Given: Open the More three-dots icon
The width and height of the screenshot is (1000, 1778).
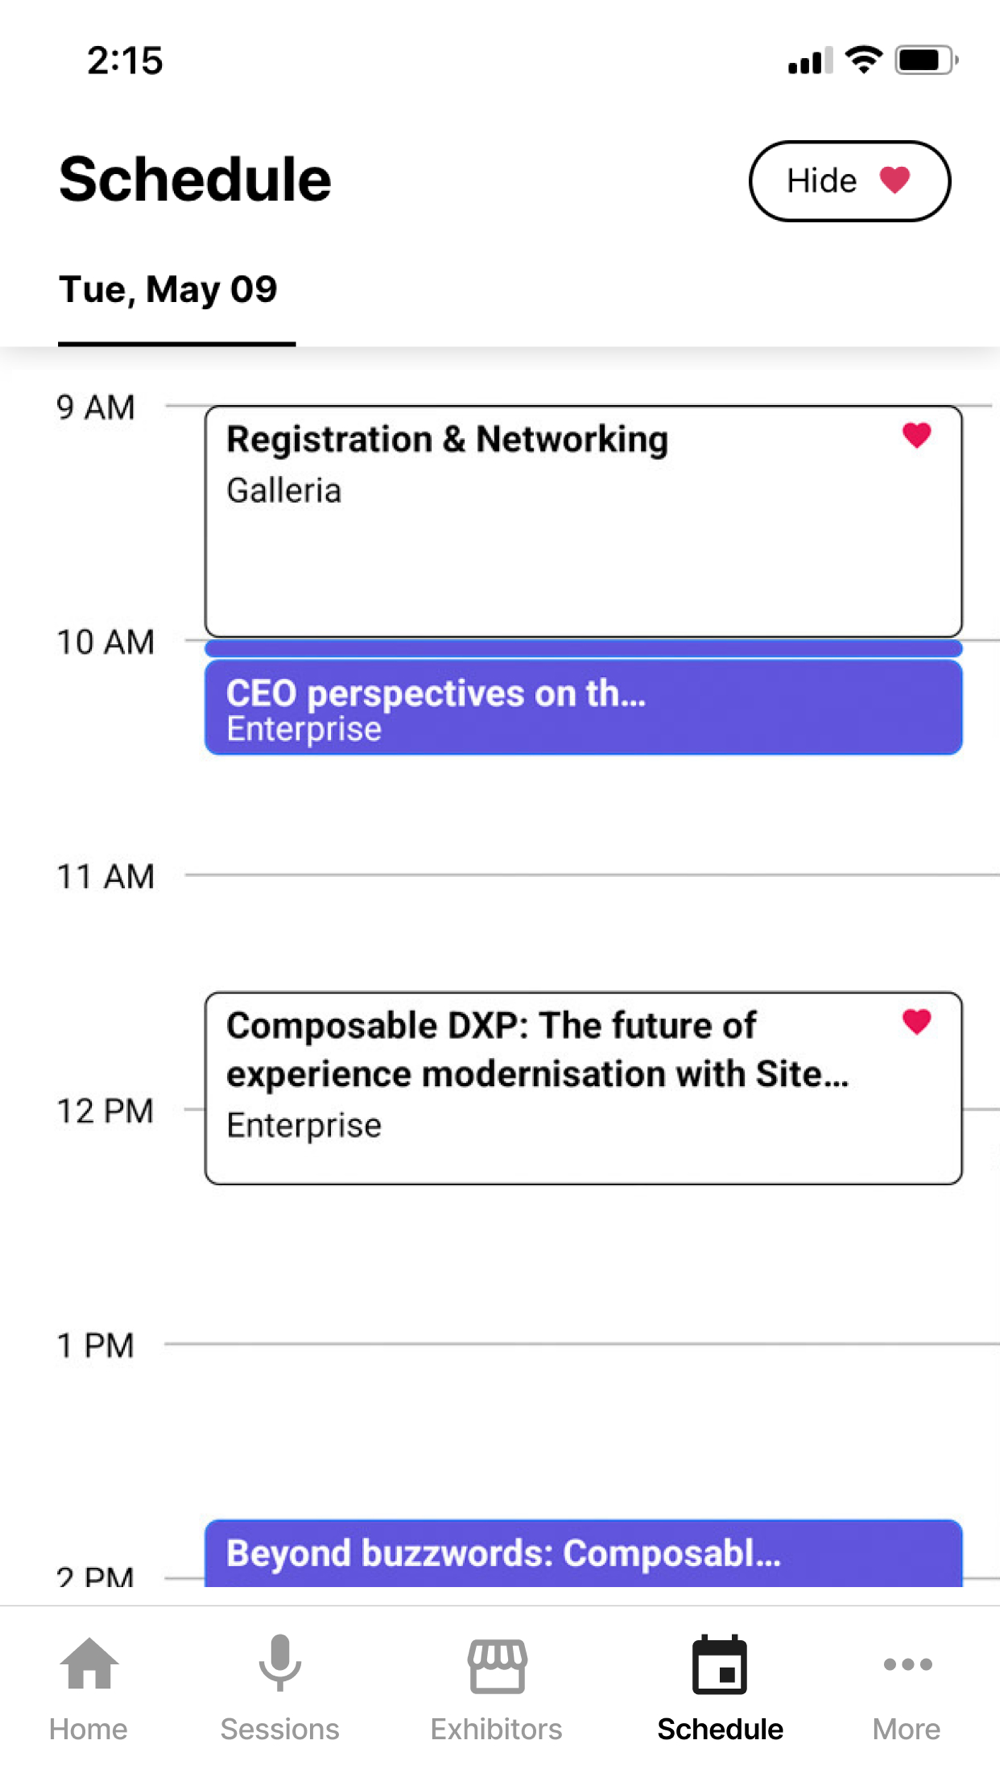Looking at the screenshot, I should click(x=908, y=1664).
